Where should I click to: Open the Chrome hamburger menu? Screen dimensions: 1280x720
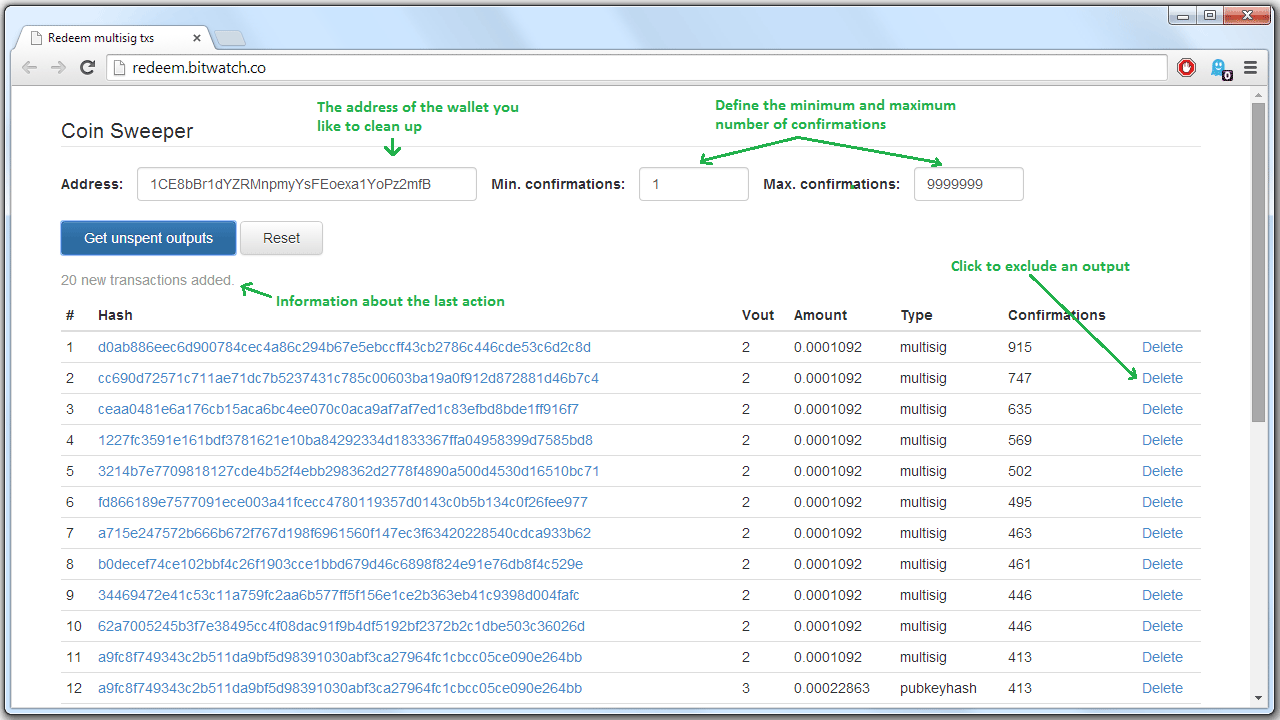click(x=1250, y=68)
